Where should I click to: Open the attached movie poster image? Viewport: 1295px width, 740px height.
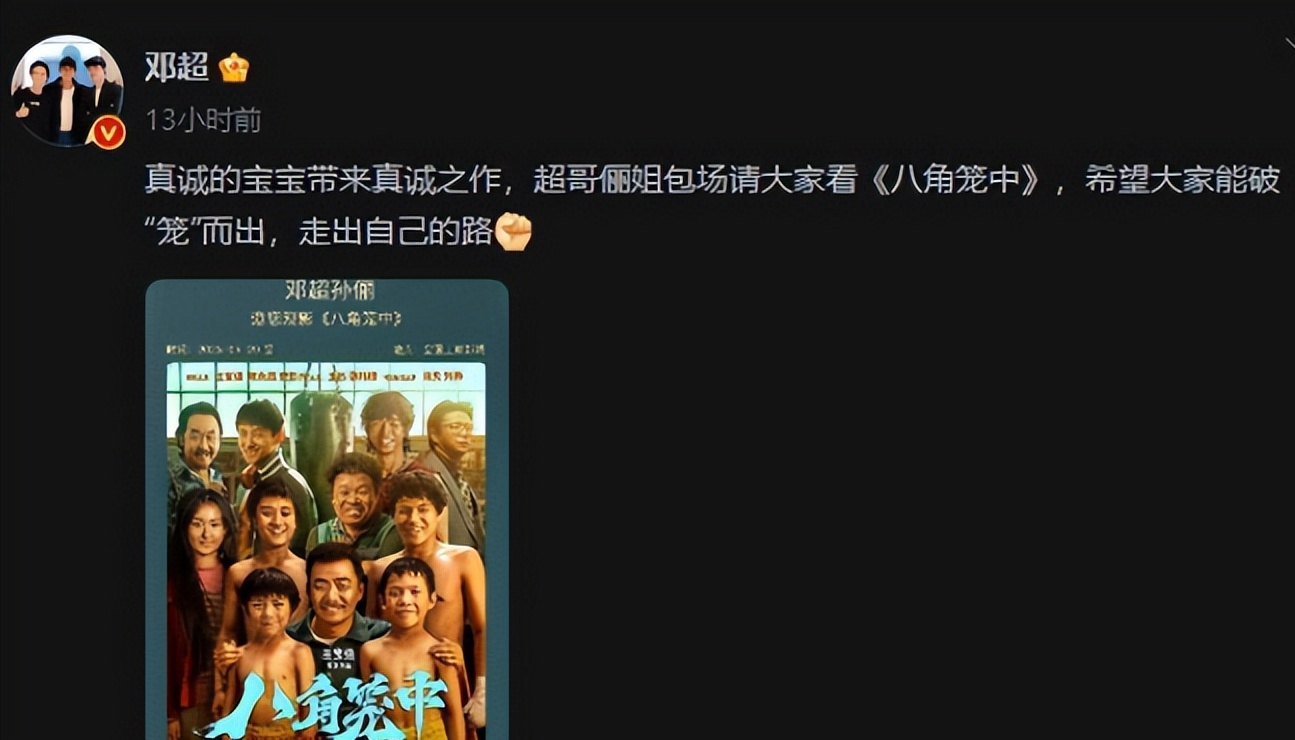(327, 510)
